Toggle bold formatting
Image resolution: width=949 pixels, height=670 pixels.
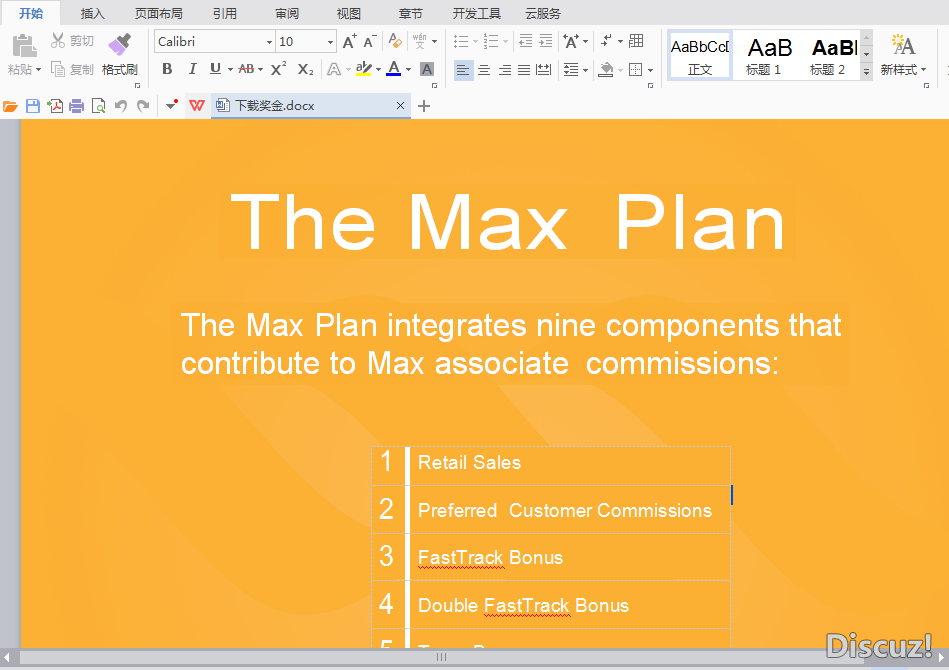tap(168, 70)
